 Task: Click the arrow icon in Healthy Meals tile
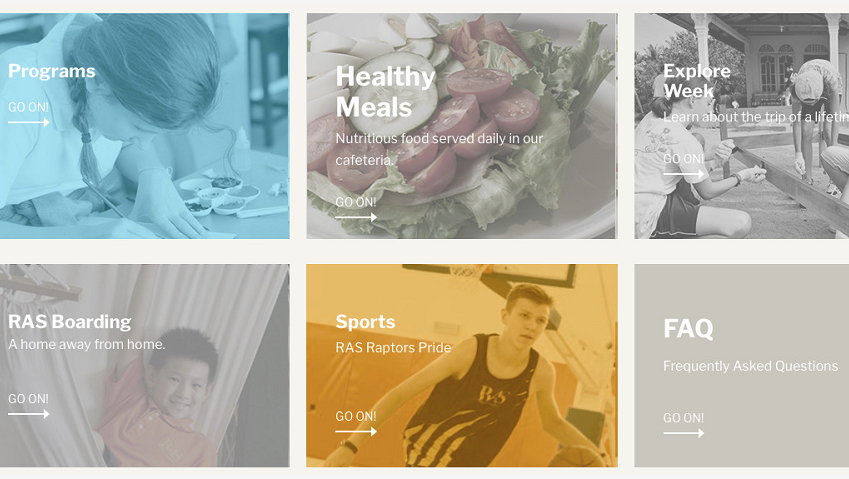356,218
